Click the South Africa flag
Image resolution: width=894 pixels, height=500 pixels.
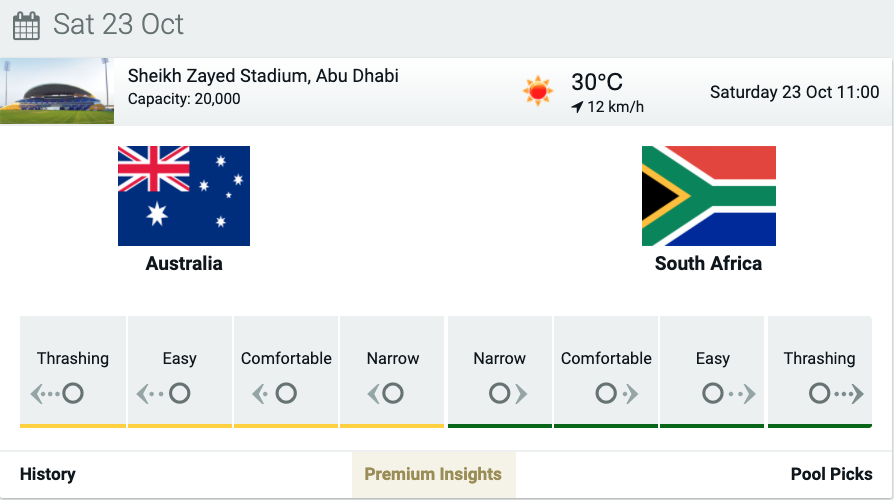coord(709,196)
